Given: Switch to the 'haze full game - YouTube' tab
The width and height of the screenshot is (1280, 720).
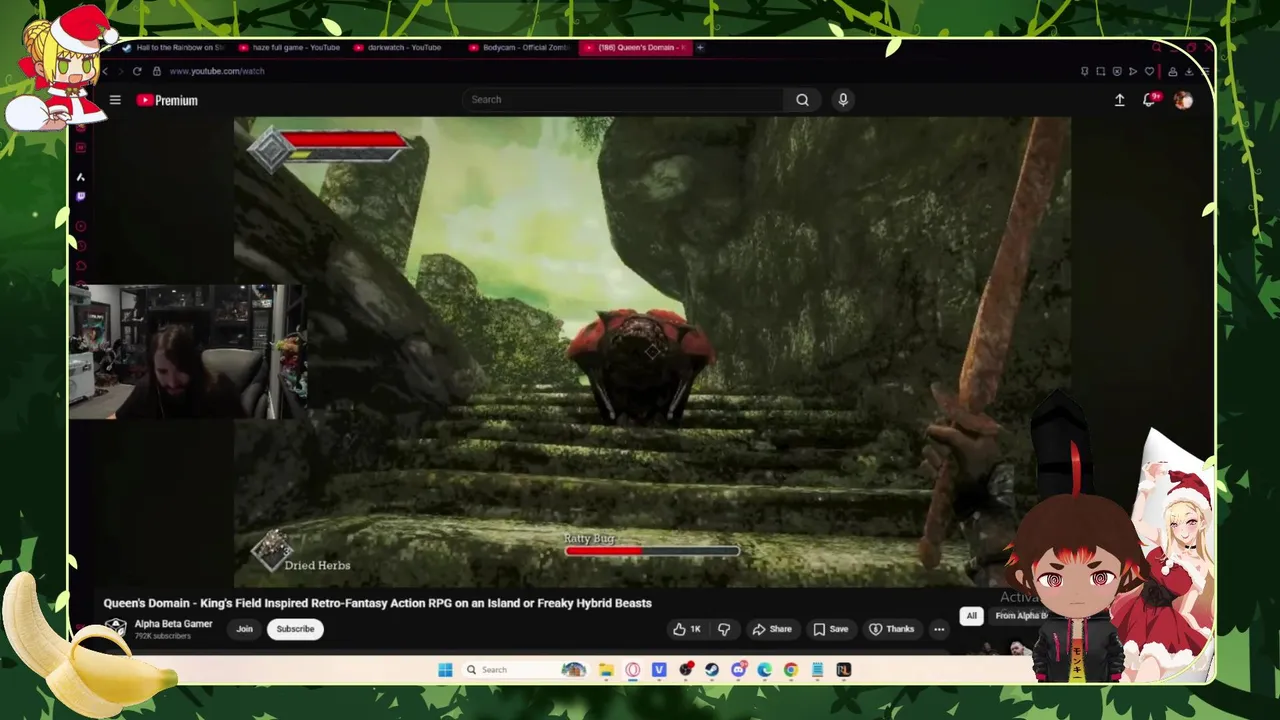Looking at the screenshot, I should tap(290, 47).
